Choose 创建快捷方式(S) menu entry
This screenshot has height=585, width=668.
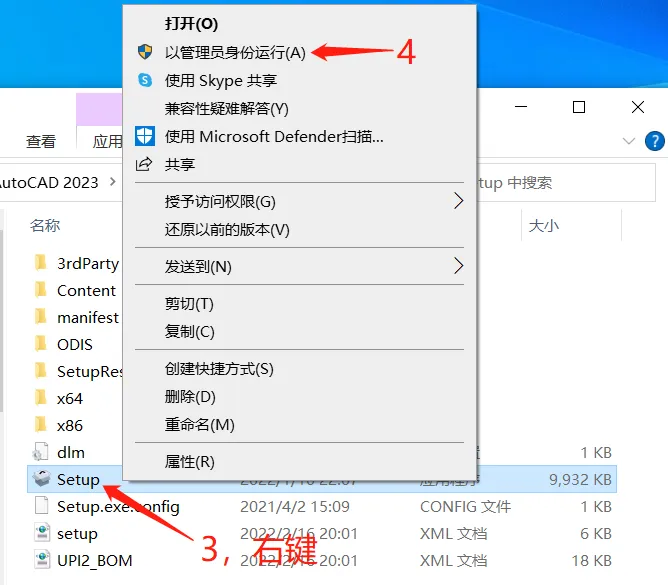click(x=219, y=369)
